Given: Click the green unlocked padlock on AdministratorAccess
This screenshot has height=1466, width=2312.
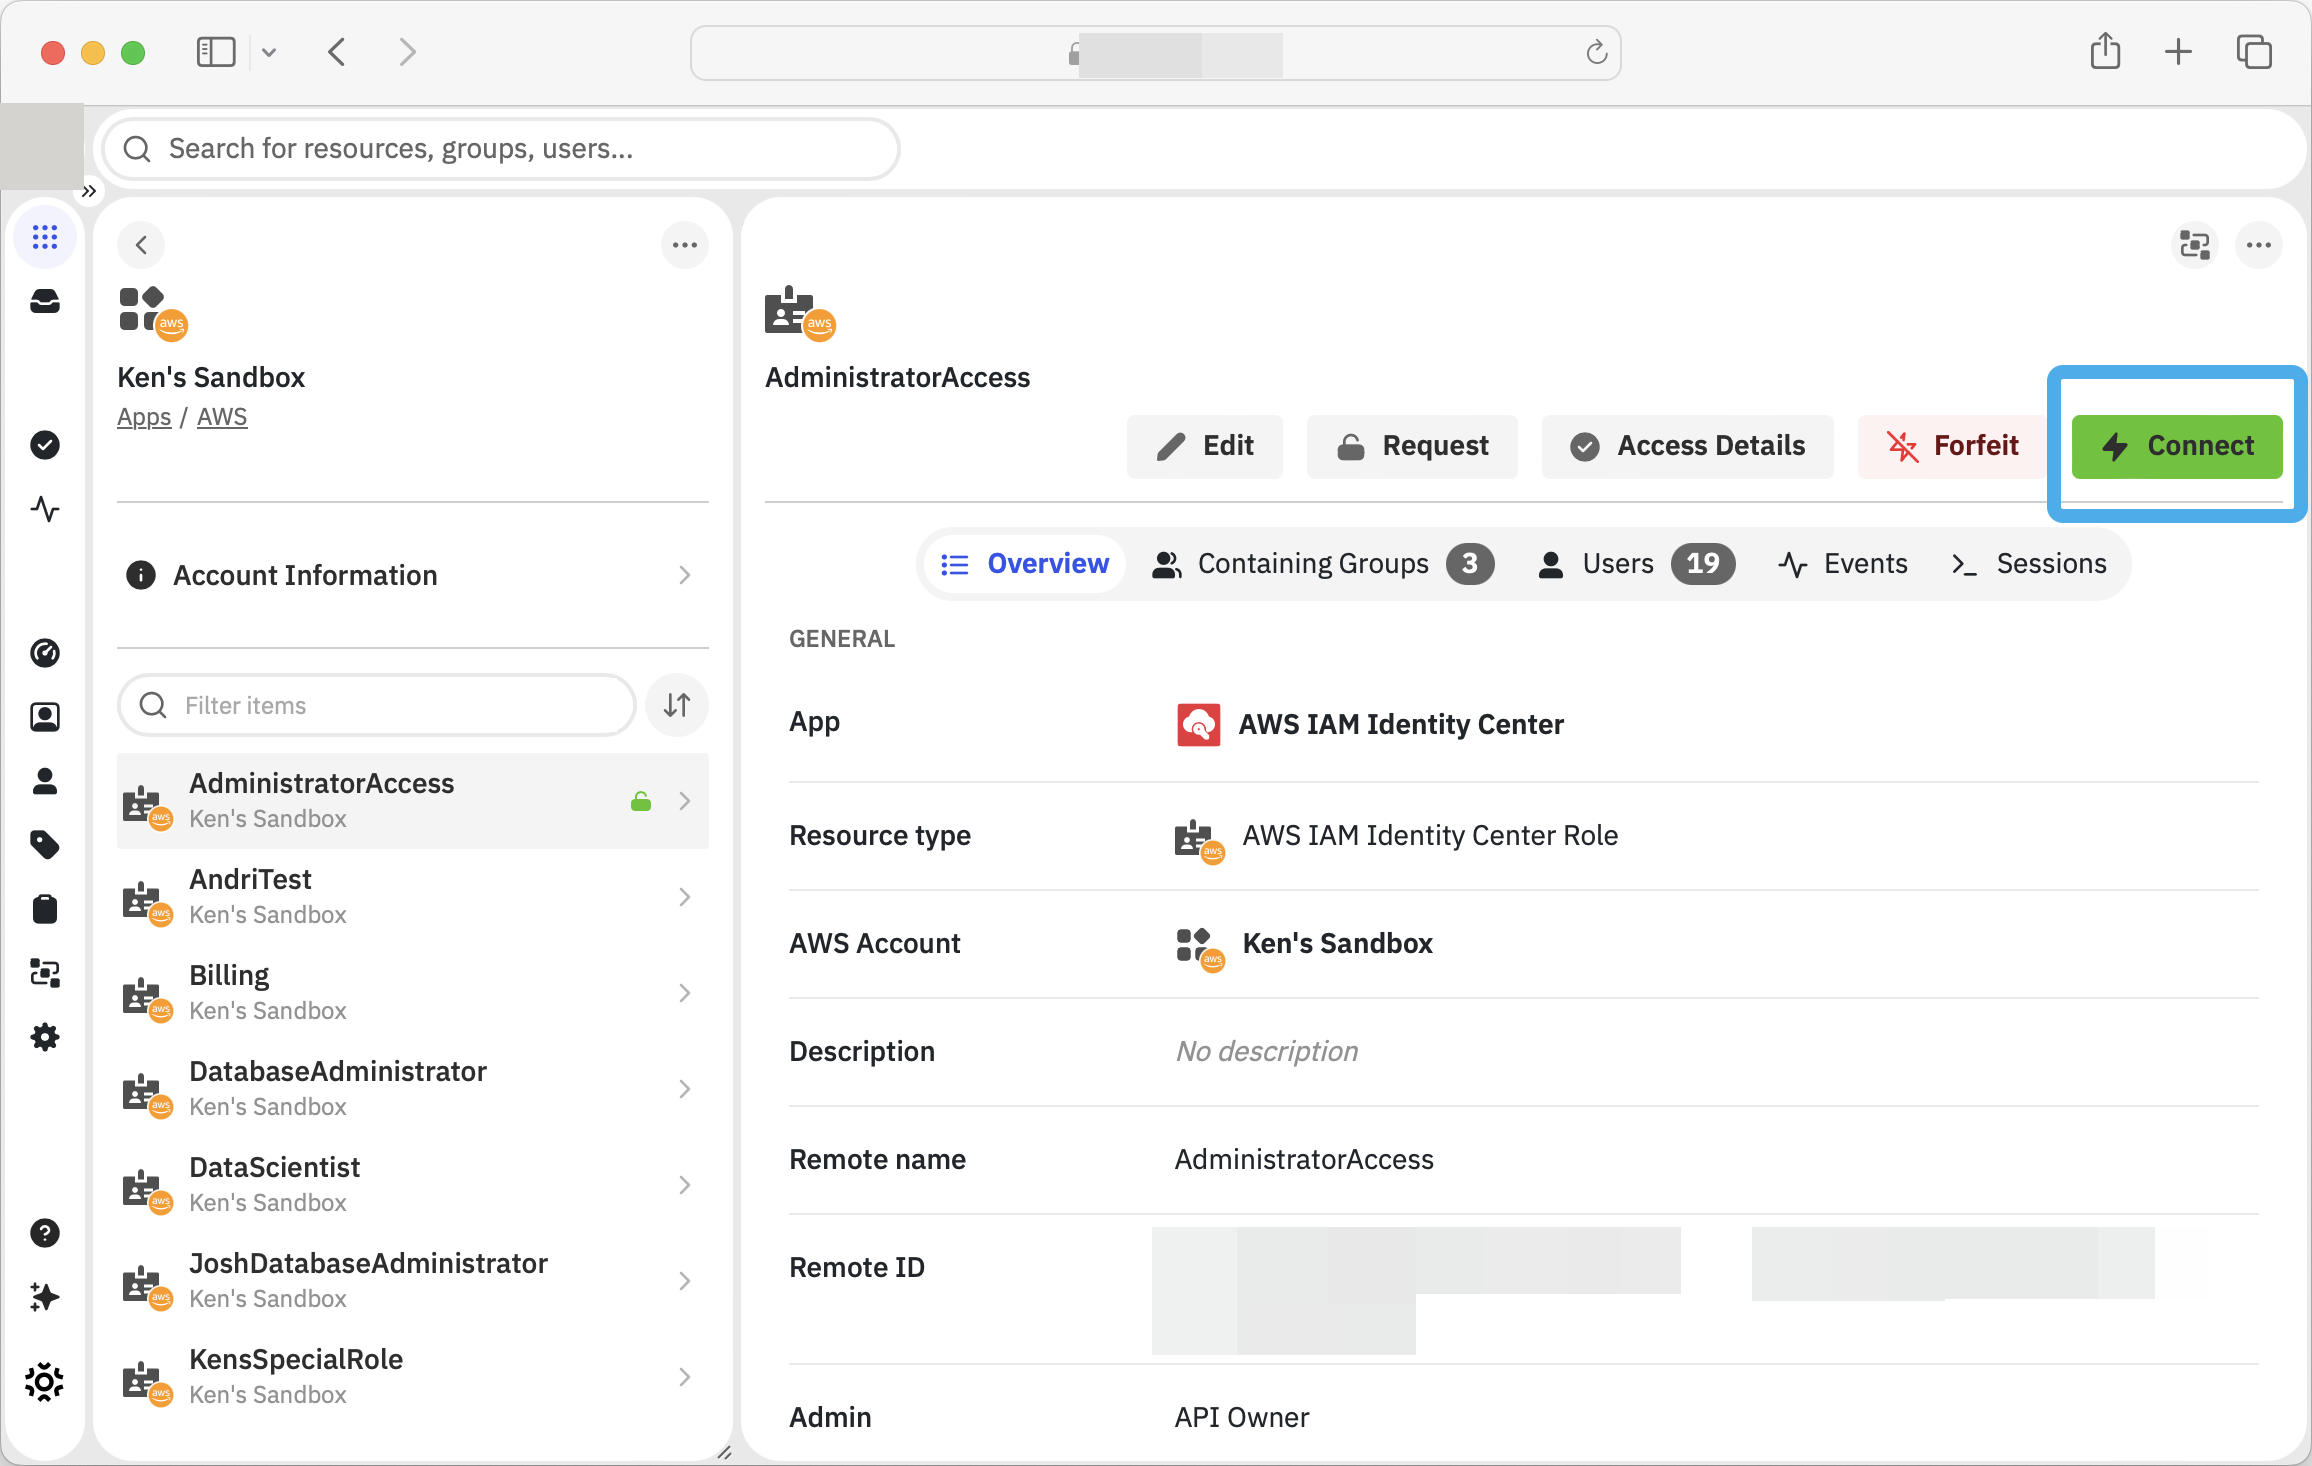Looking at the screenshot, I should click(x=641, y=801).
